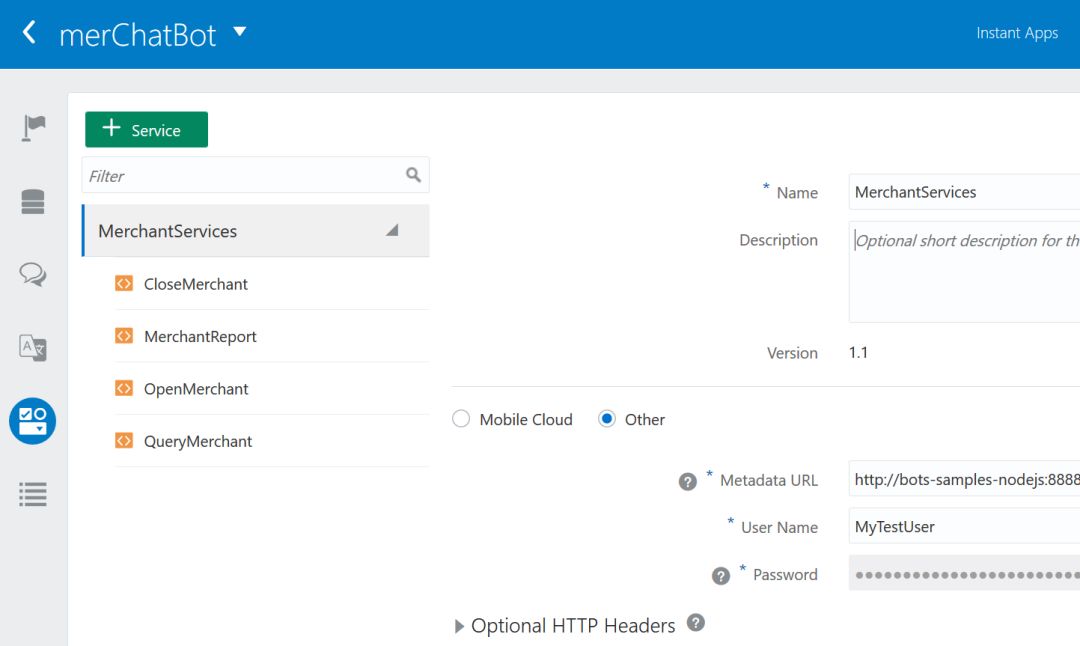Select CloseMerchant component in list
Viewport: 1080px width, 646px height.
click(x=195, y=284)
